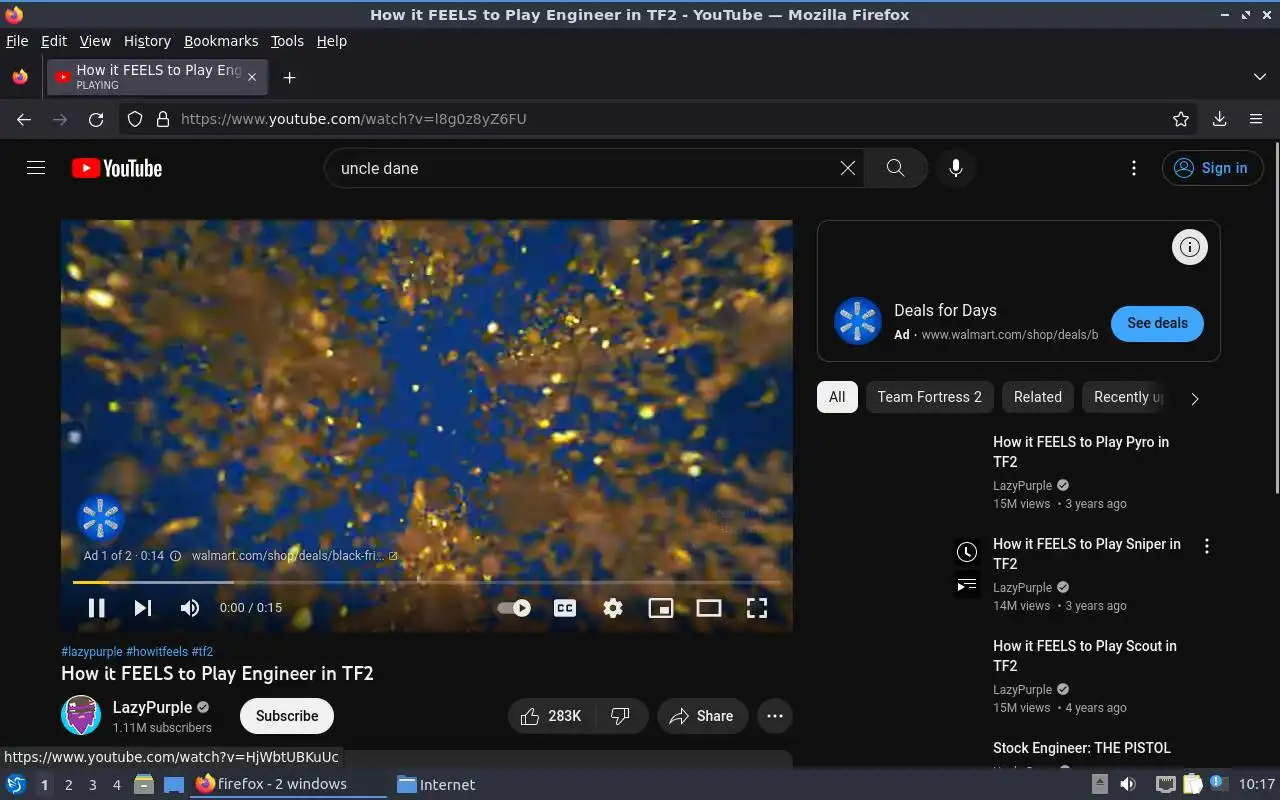Toggle closed captions

pos(565,607)
